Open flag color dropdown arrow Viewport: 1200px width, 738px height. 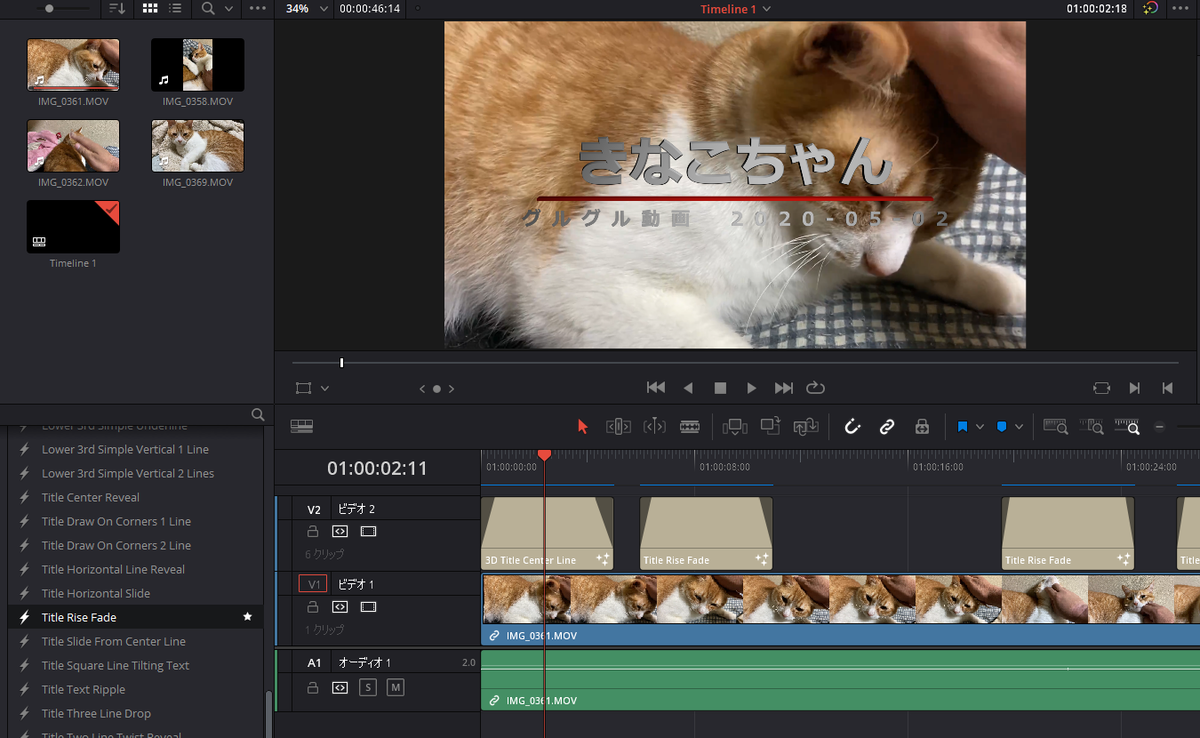980,427
